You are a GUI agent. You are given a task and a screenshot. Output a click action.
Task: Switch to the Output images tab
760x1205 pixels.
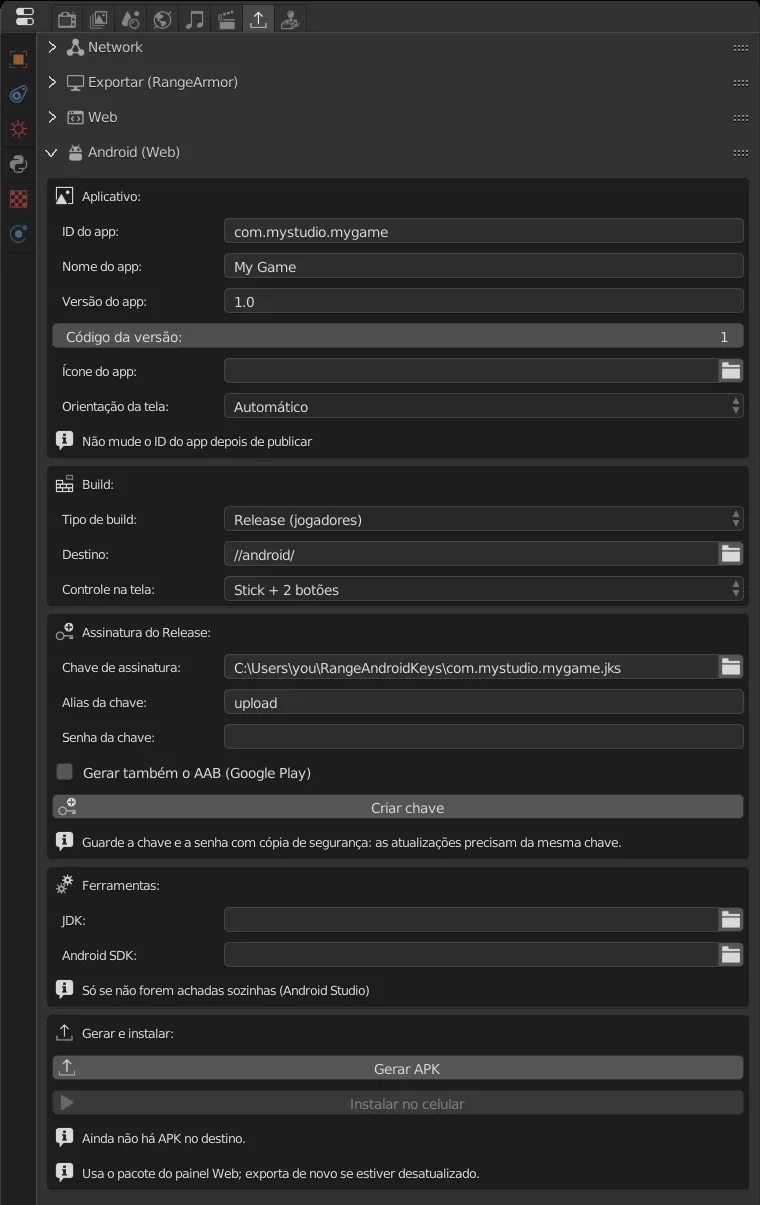pyautogui.click(x=99, y=19)
